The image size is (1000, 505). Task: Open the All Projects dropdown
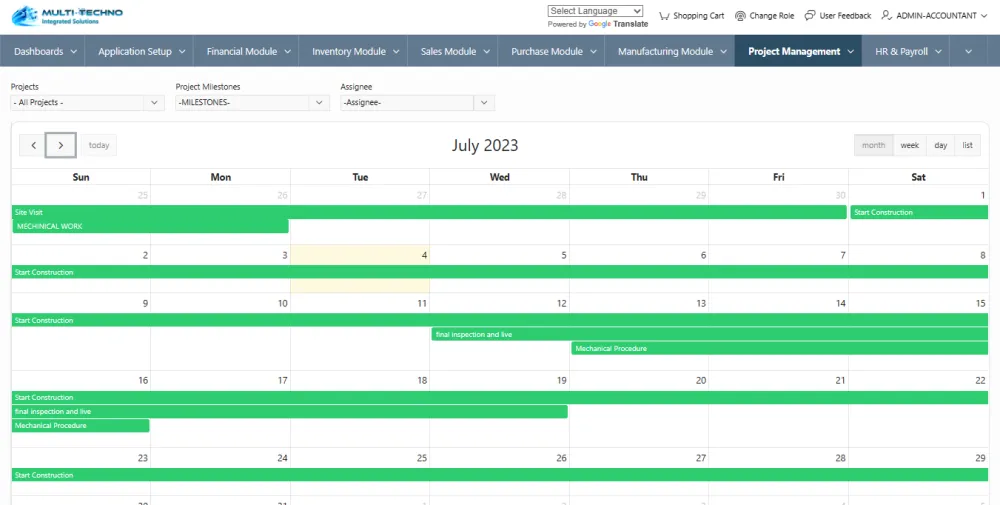tap(87, 102)
